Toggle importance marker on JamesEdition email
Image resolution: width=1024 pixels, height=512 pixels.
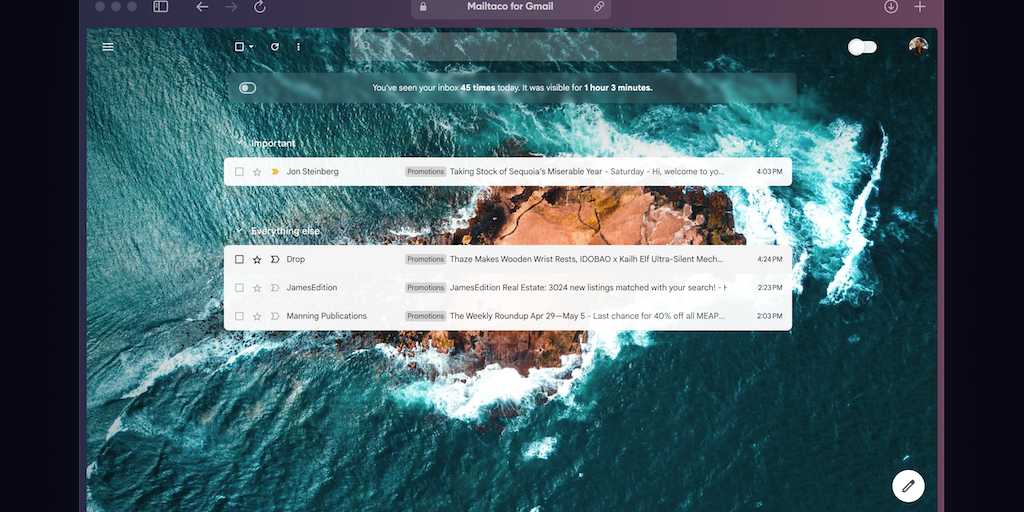(x=275, y=288)
